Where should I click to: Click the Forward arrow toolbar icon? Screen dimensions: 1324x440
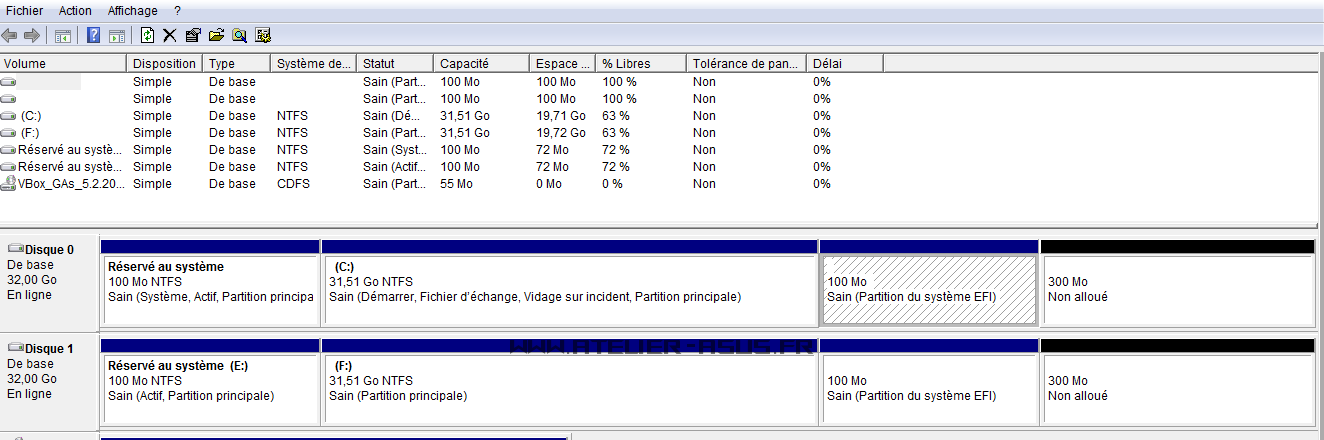(x=31, y=35)
